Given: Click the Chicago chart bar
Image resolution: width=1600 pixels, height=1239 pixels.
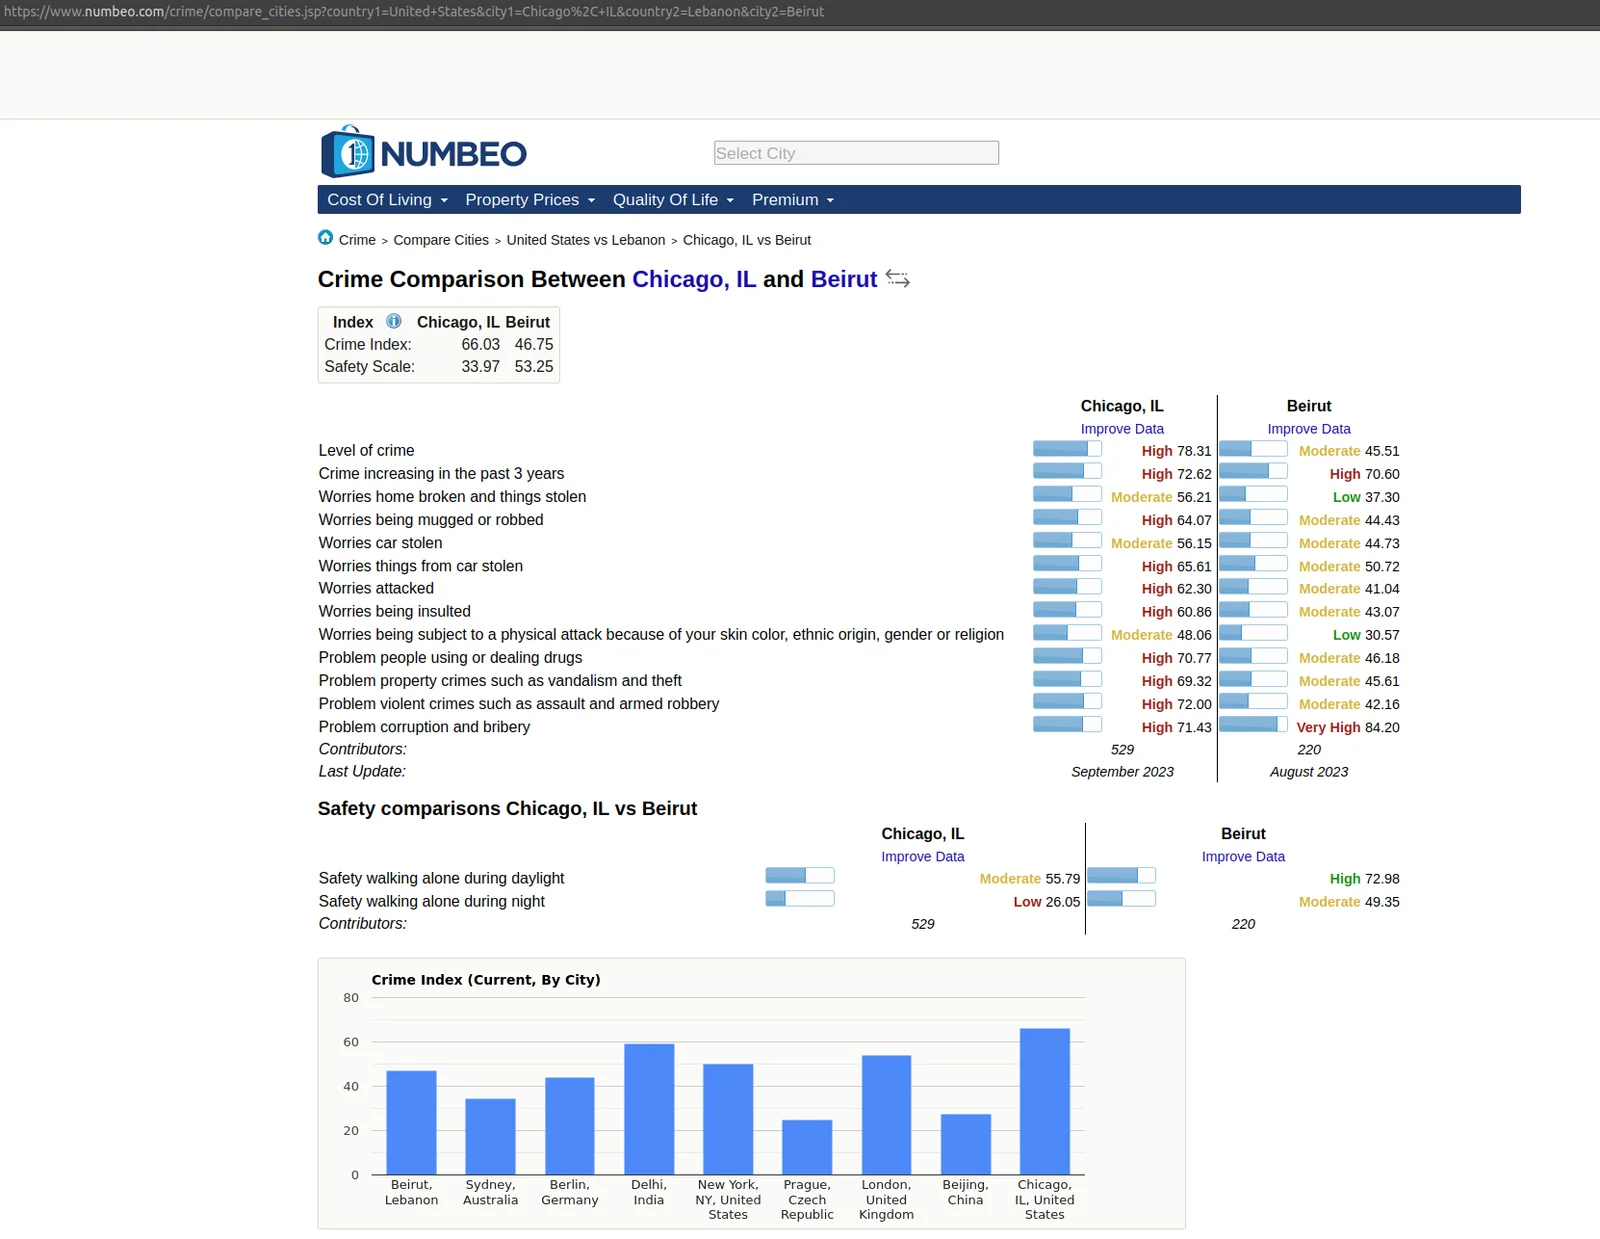Looking at the screenshot, I should tap(1045, 1102).
